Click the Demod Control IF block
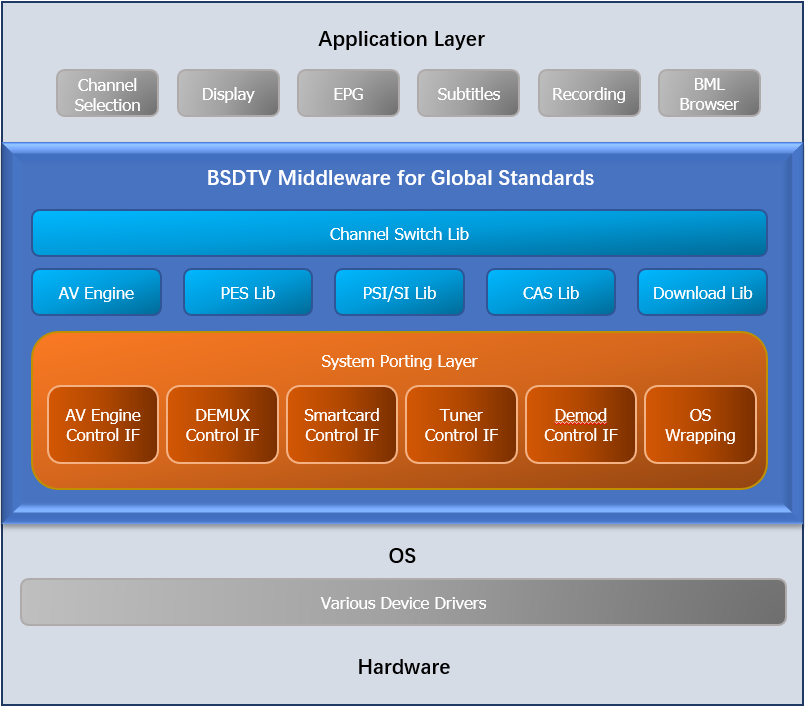This screenshot has height=707, width=805. coord(580,425)
